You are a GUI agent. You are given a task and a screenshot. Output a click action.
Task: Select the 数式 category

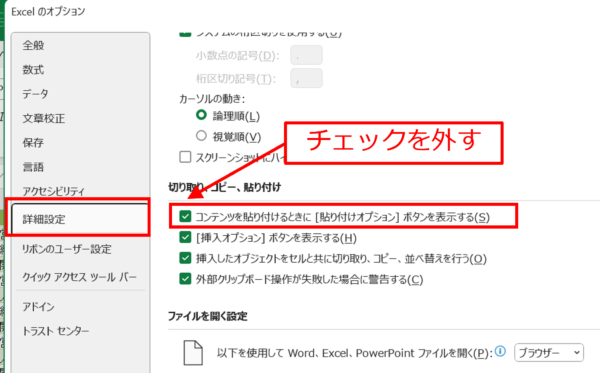33,70
